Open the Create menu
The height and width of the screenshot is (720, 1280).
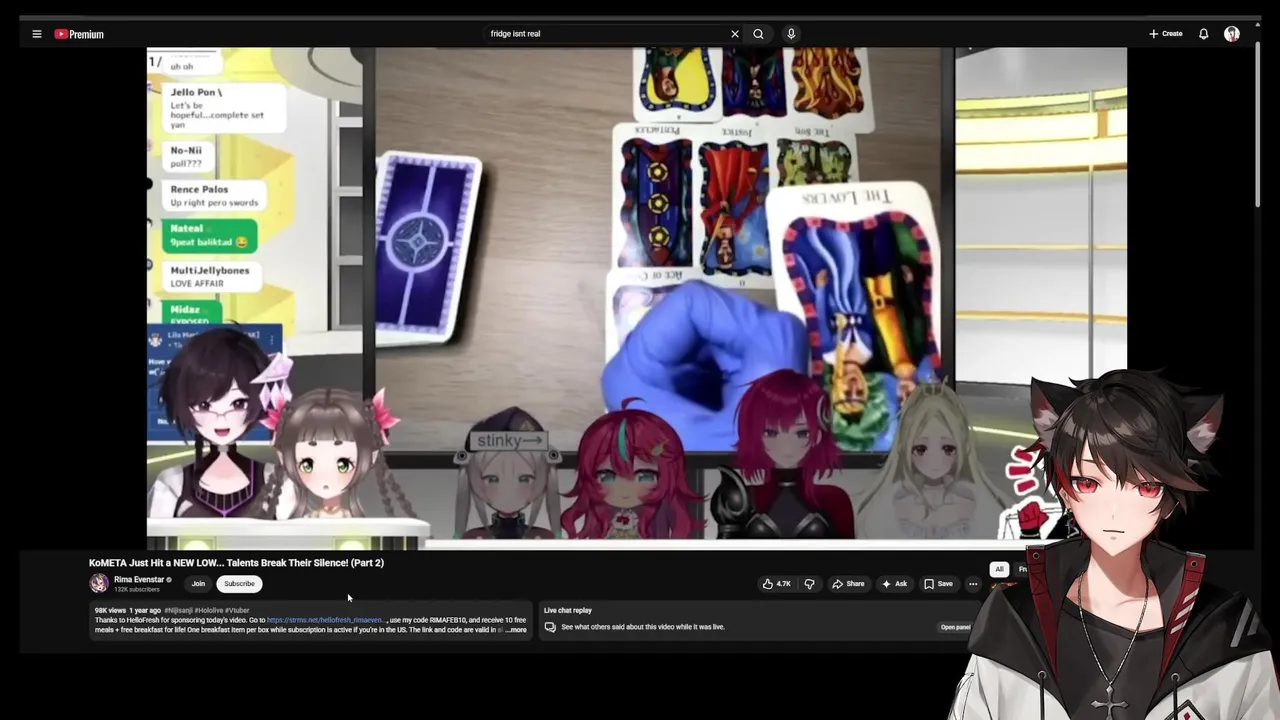click(x=1165, y=34)
